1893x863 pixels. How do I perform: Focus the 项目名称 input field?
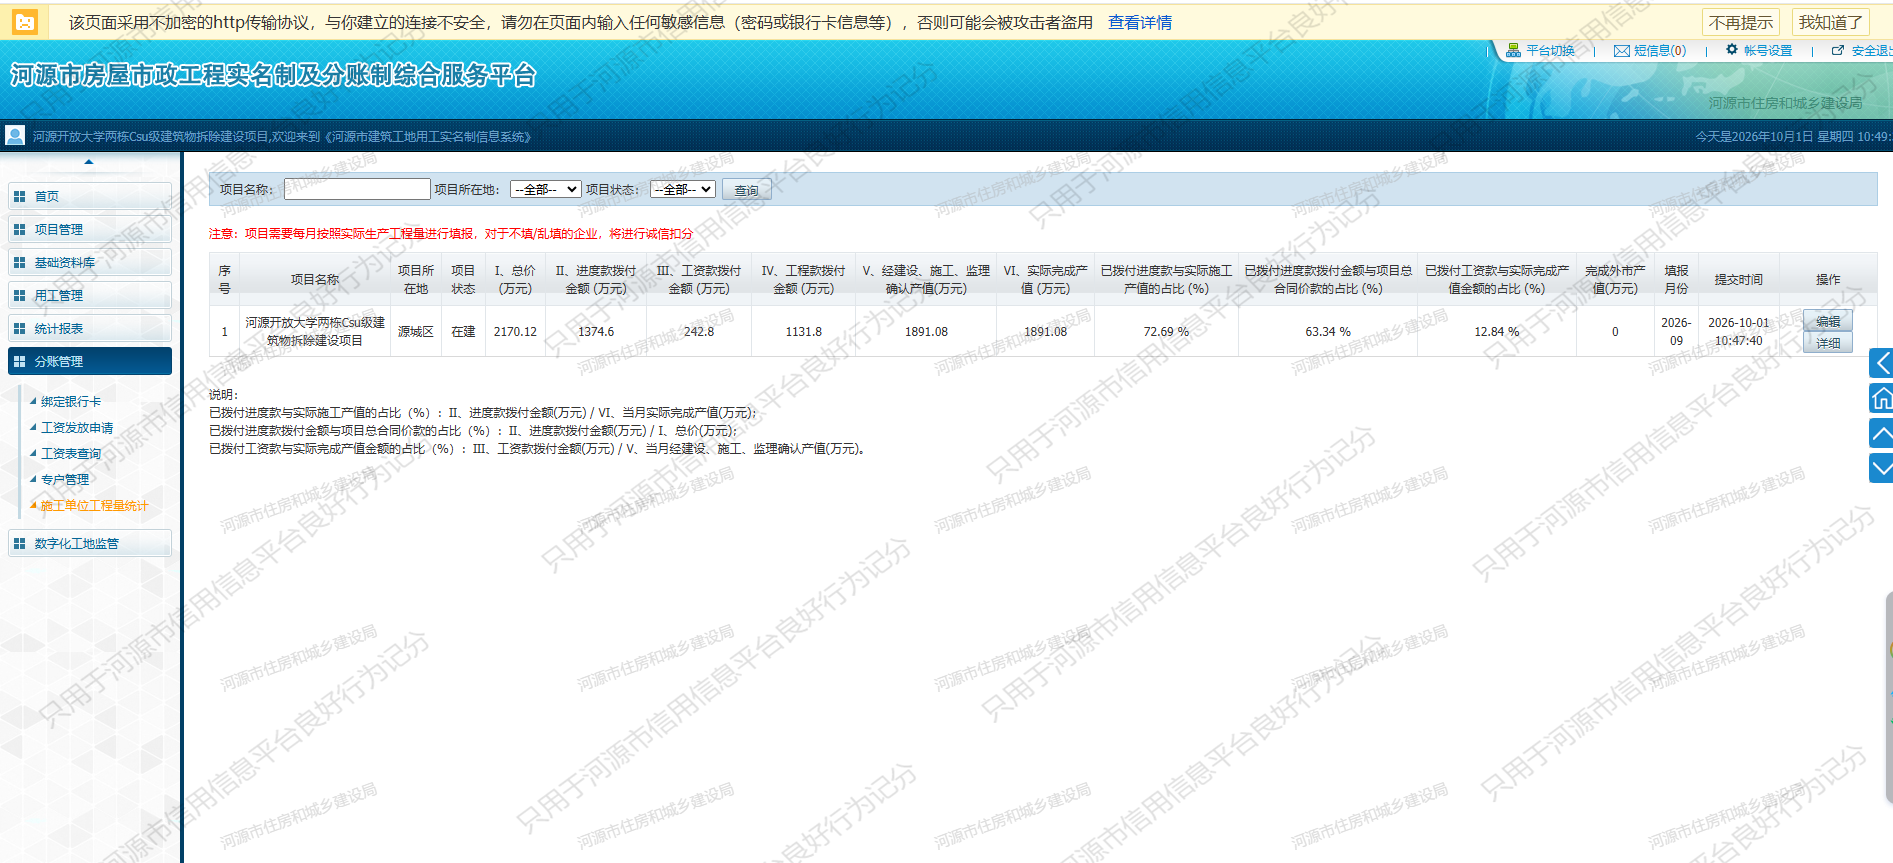coord(357,189)
